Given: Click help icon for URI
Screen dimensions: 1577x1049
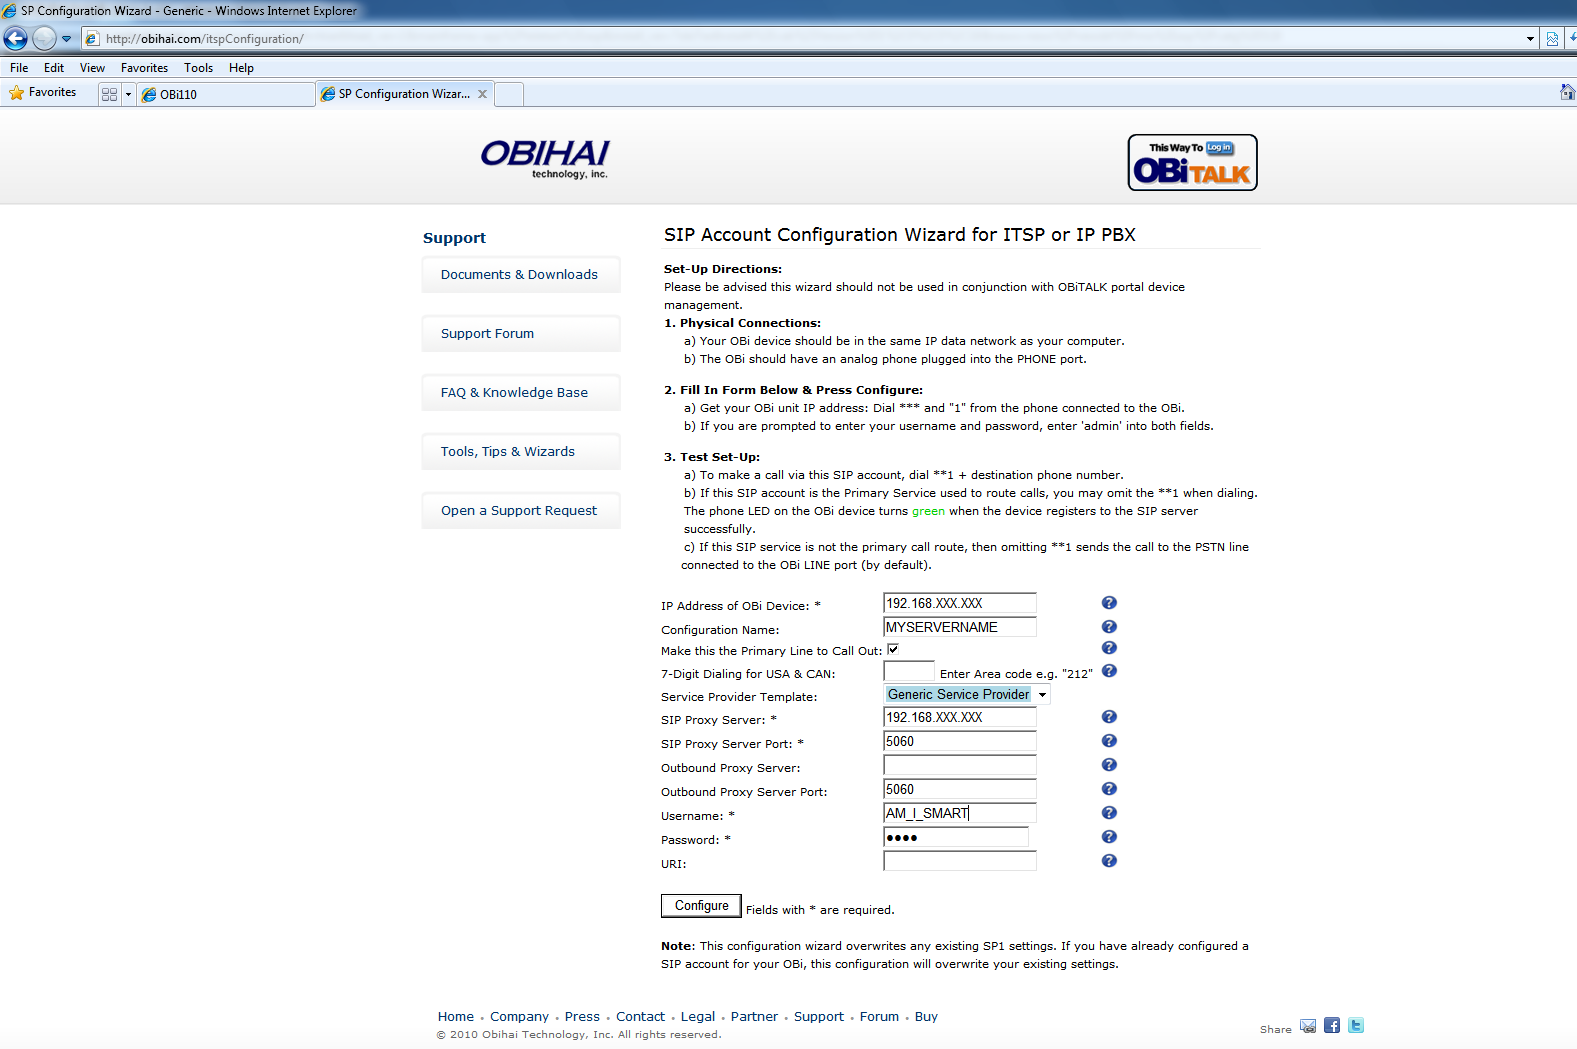Looking at the screenshot, I should [1109, 861].
